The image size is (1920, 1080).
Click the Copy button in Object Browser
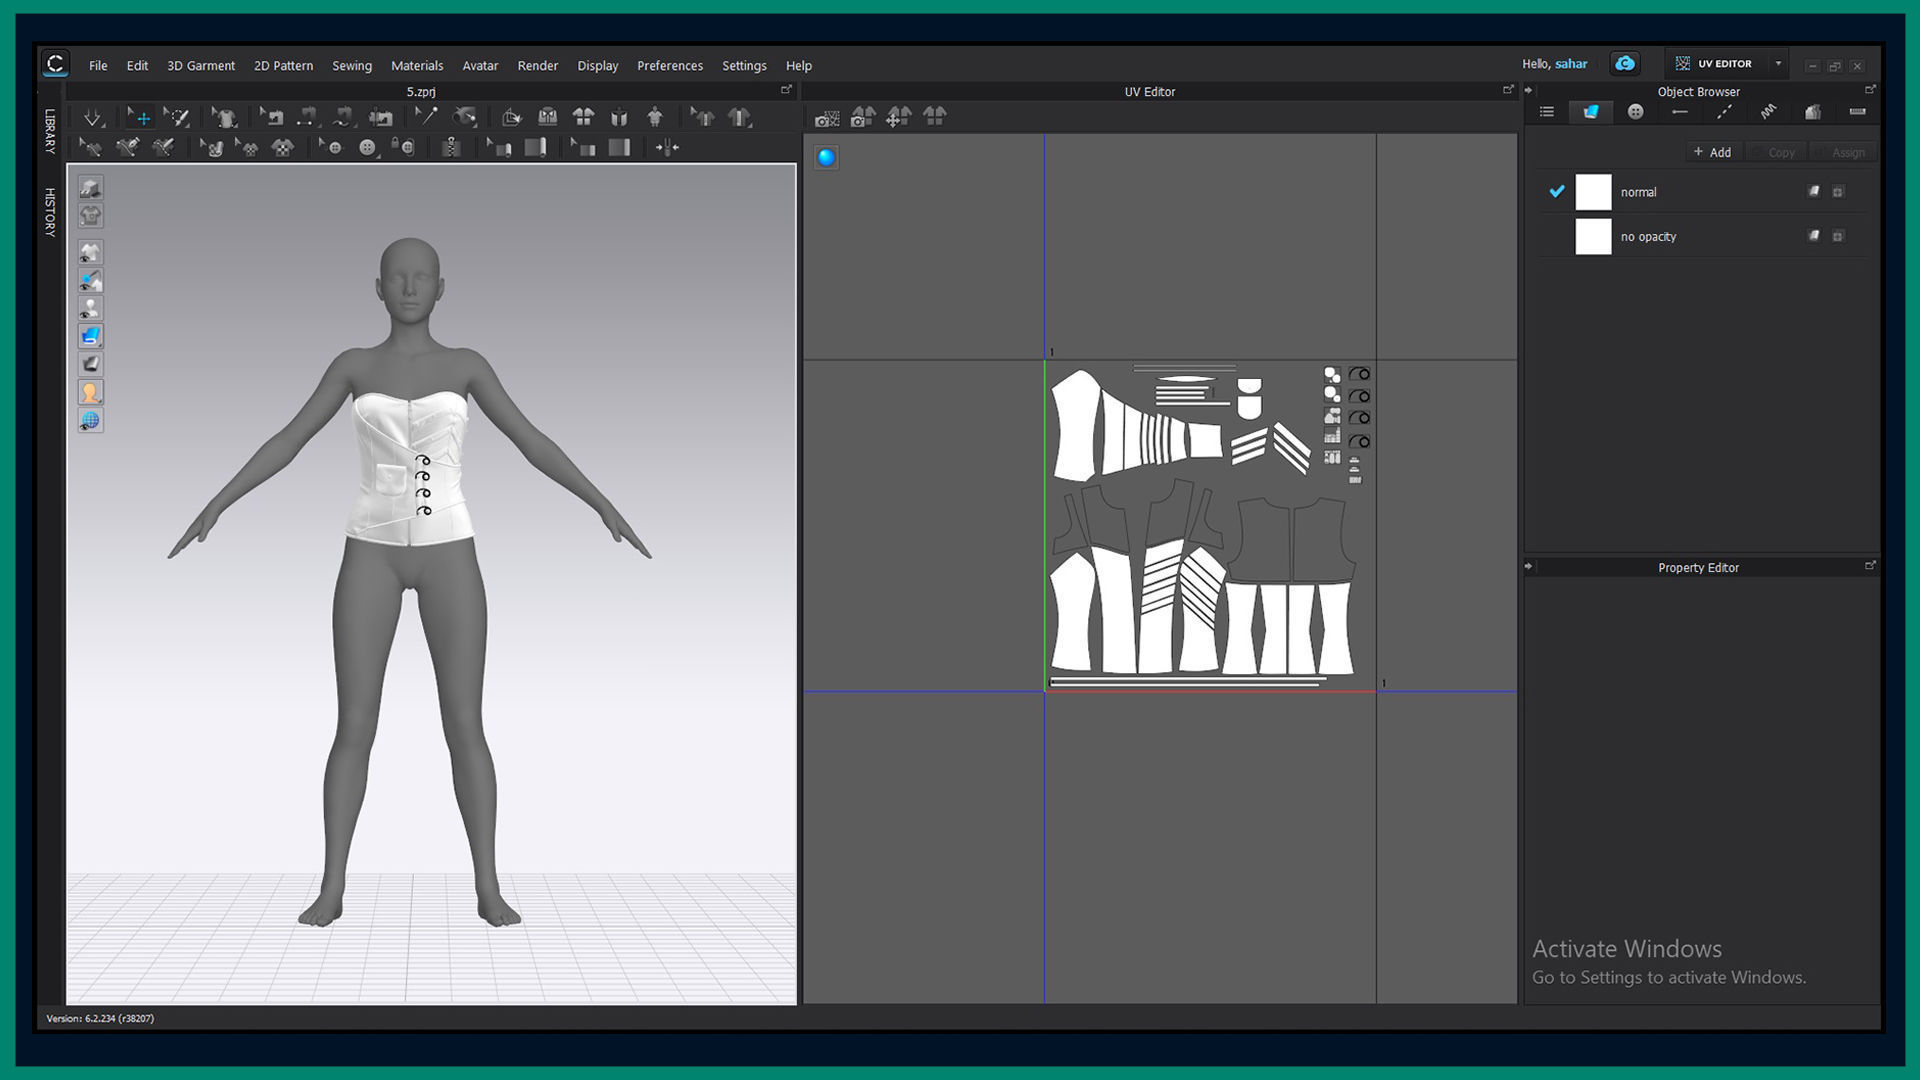coord(1775,152)
